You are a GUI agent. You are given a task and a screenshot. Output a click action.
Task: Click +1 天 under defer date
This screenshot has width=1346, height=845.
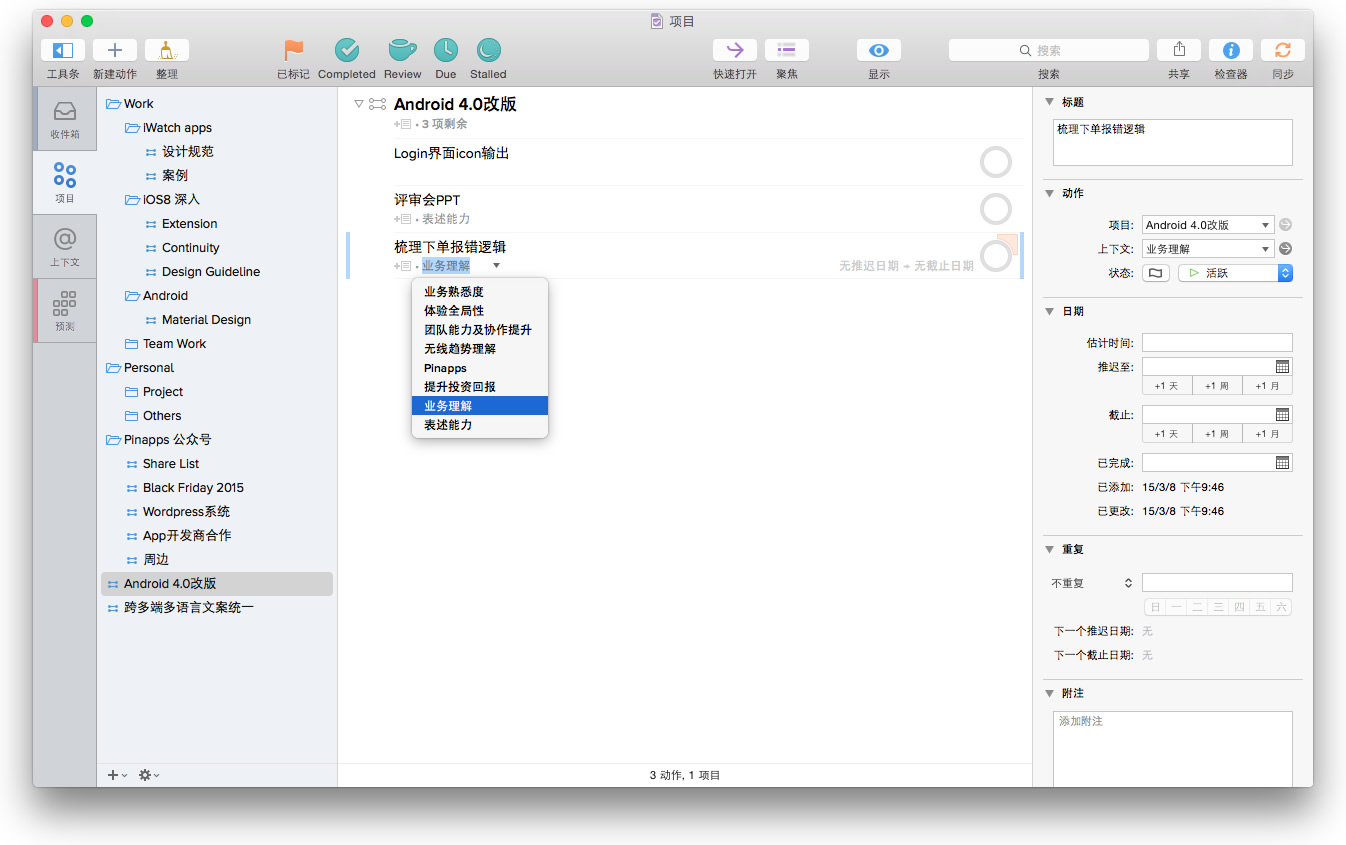(1167, 386)
